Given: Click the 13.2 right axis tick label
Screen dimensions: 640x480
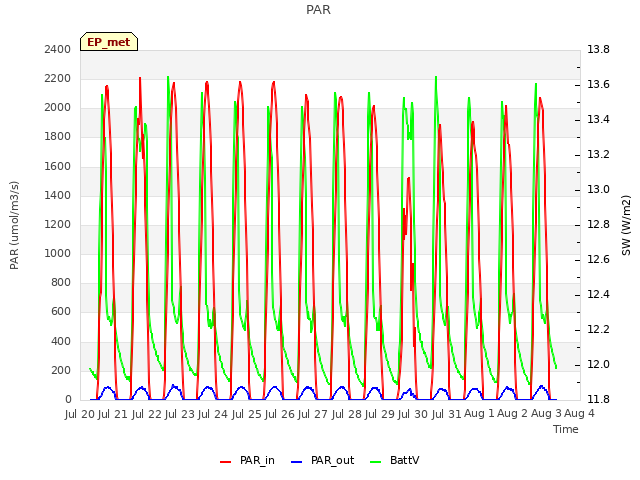Looking at the screenshot, I should [598, 155].
